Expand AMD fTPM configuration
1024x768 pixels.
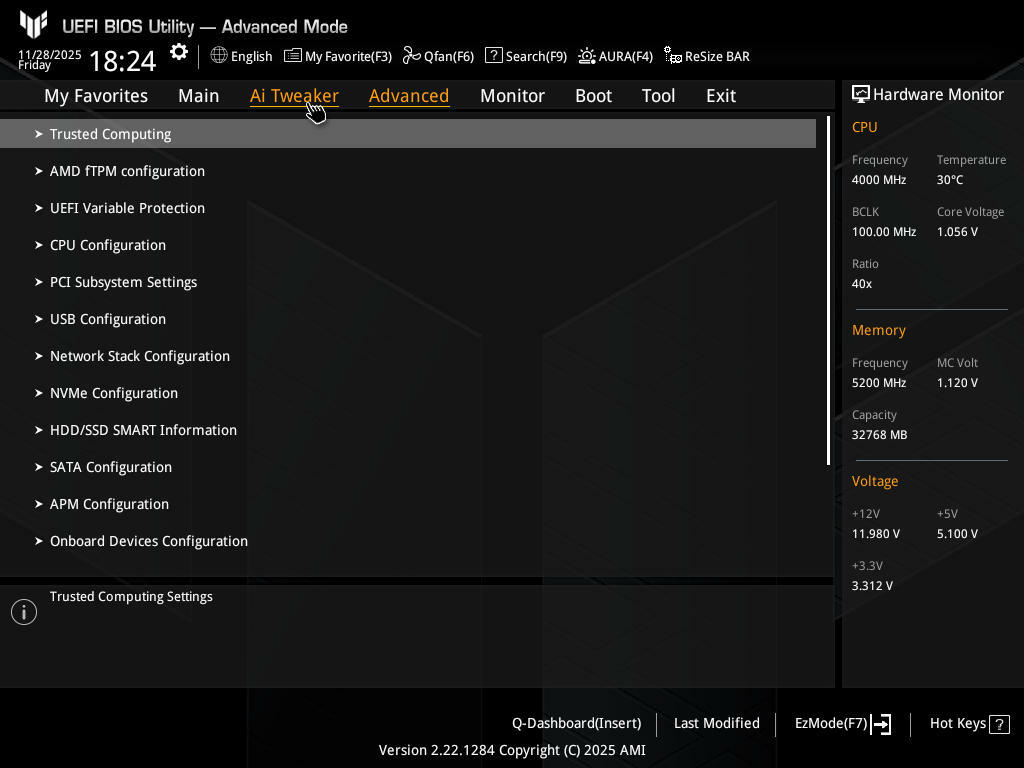127,171
